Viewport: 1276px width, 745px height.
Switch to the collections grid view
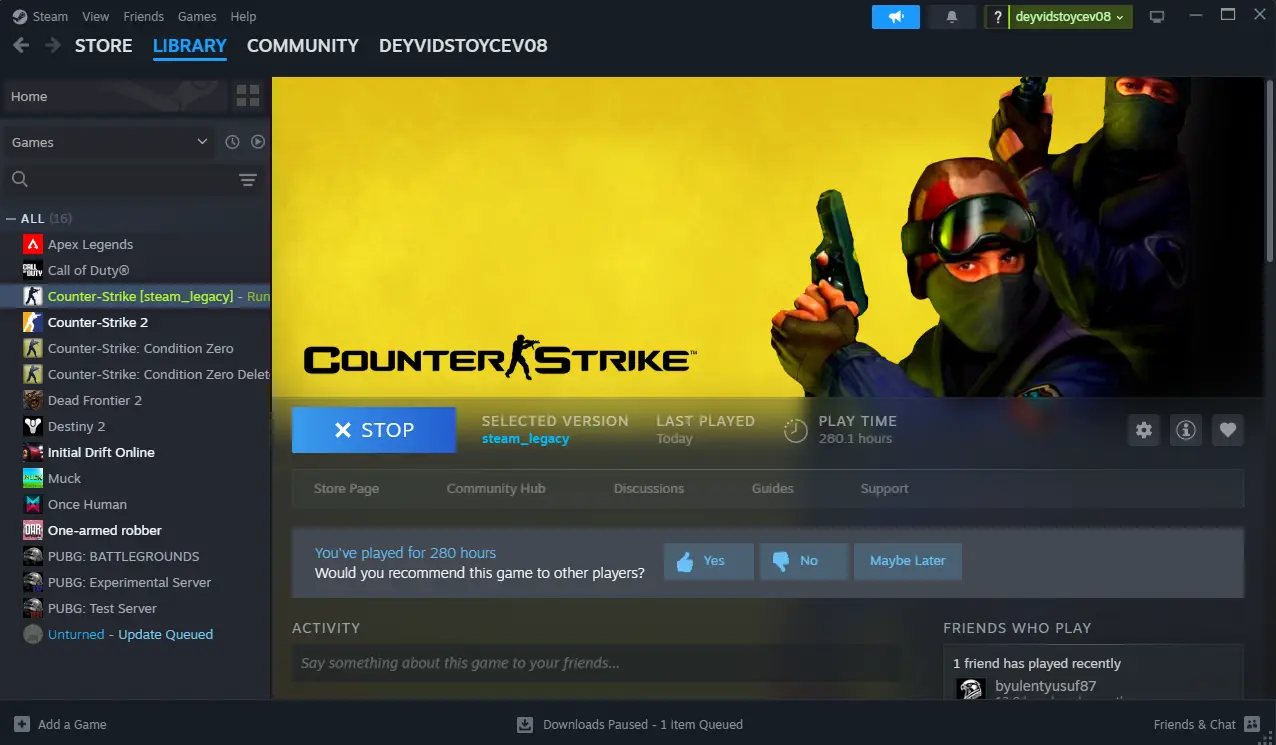coord(248,96)
